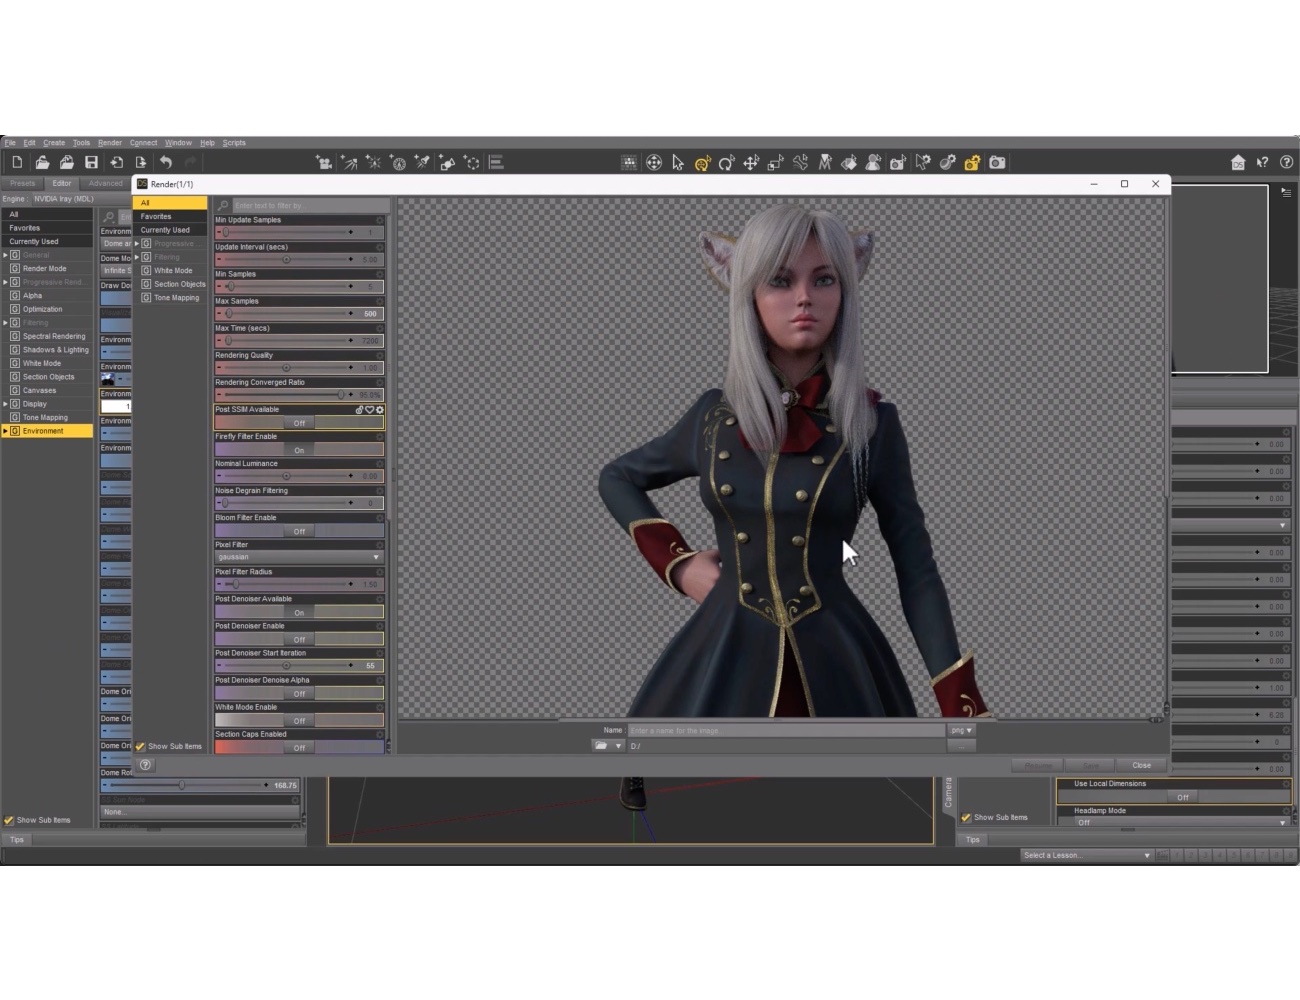Activate the Universal Manipulator tool
Image resolution: width=1300 pixels, height=1000 pixels.
[701, 162]
